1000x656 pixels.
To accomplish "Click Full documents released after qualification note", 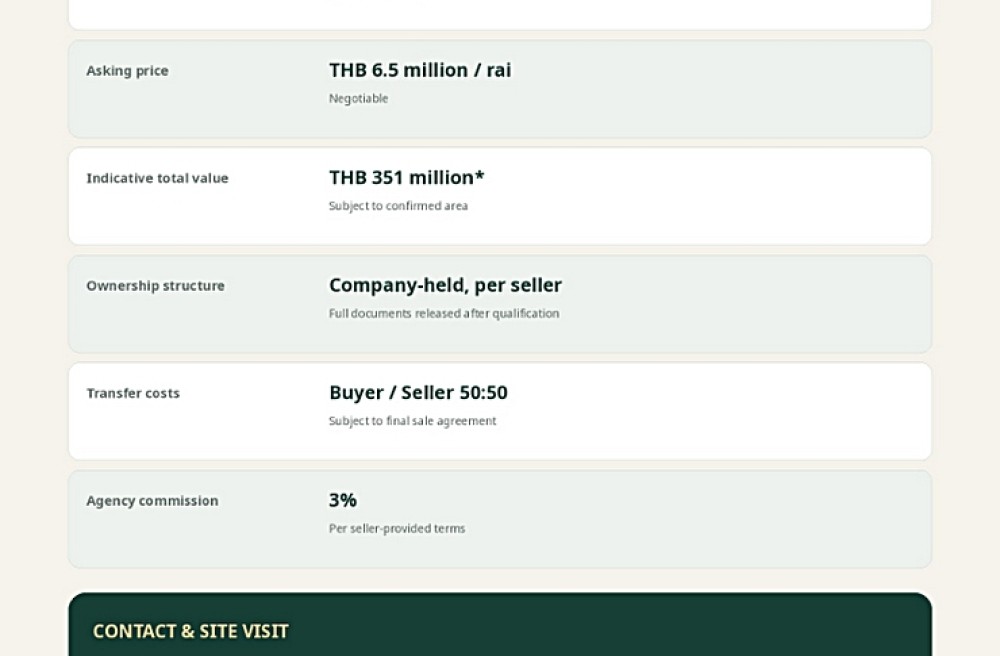I will pyautogui.click(x=444, y=313).
